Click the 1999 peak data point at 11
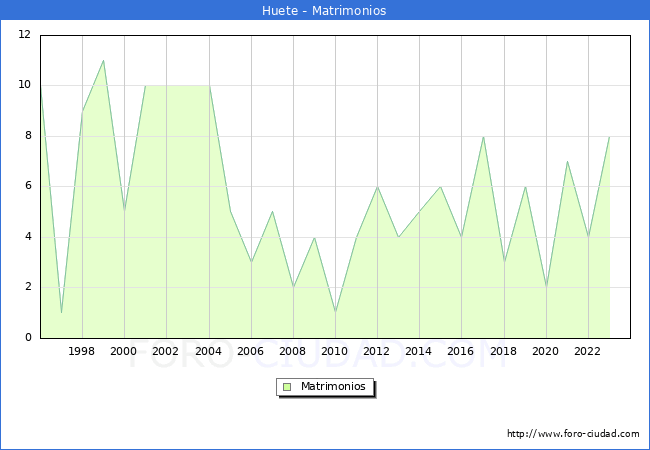The width and height of the screenshot is (650, 450). [103, 60]
